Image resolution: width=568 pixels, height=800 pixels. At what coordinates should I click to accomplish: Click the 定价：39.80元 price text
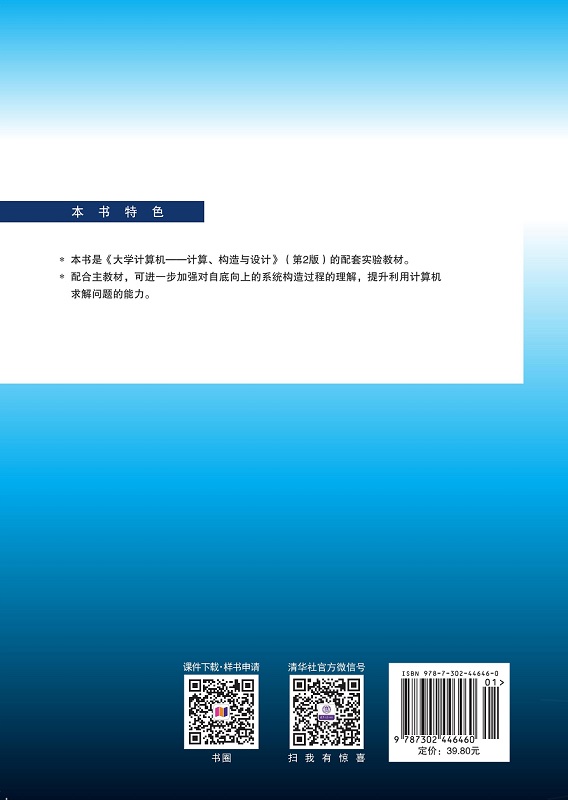[x=449, y=751]
